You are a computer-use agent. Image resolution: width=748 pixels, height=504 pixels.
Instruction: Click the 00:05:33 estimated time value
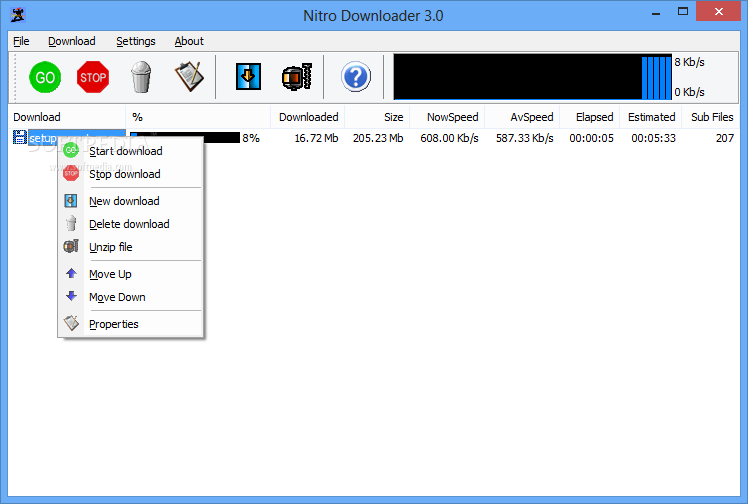pos(653,138)
